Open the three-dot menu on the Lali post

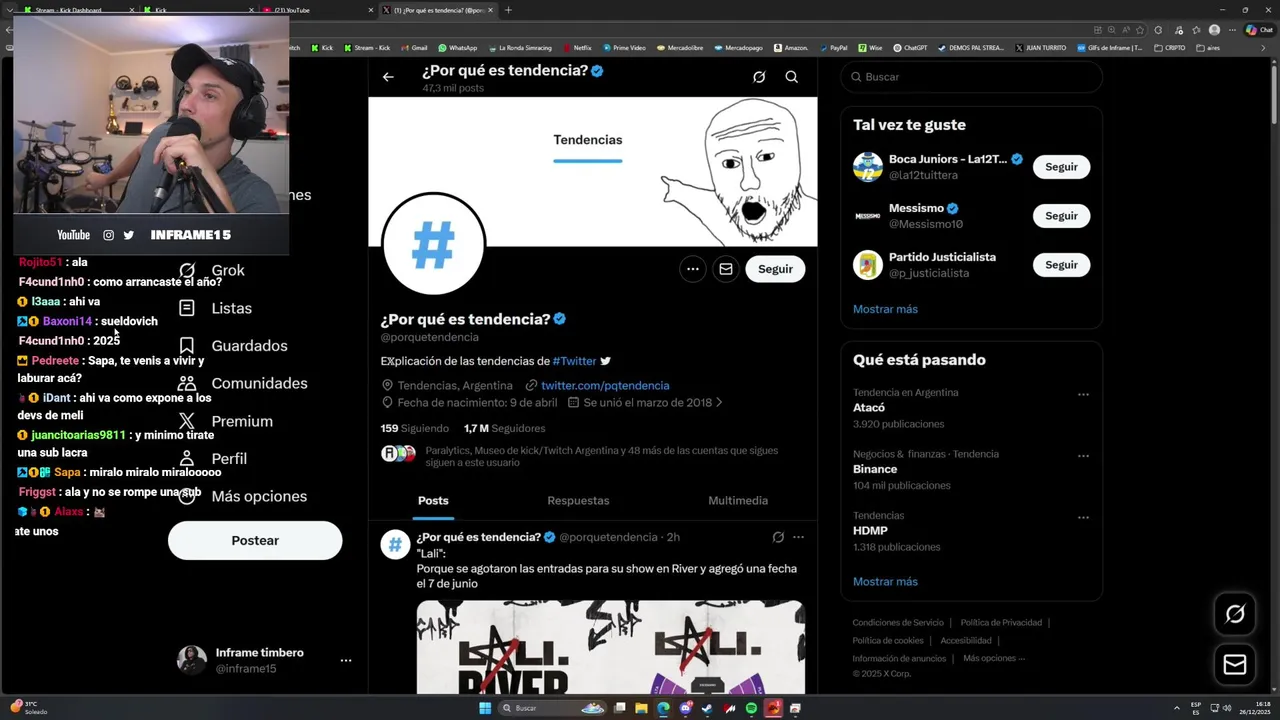coord(798,537)
